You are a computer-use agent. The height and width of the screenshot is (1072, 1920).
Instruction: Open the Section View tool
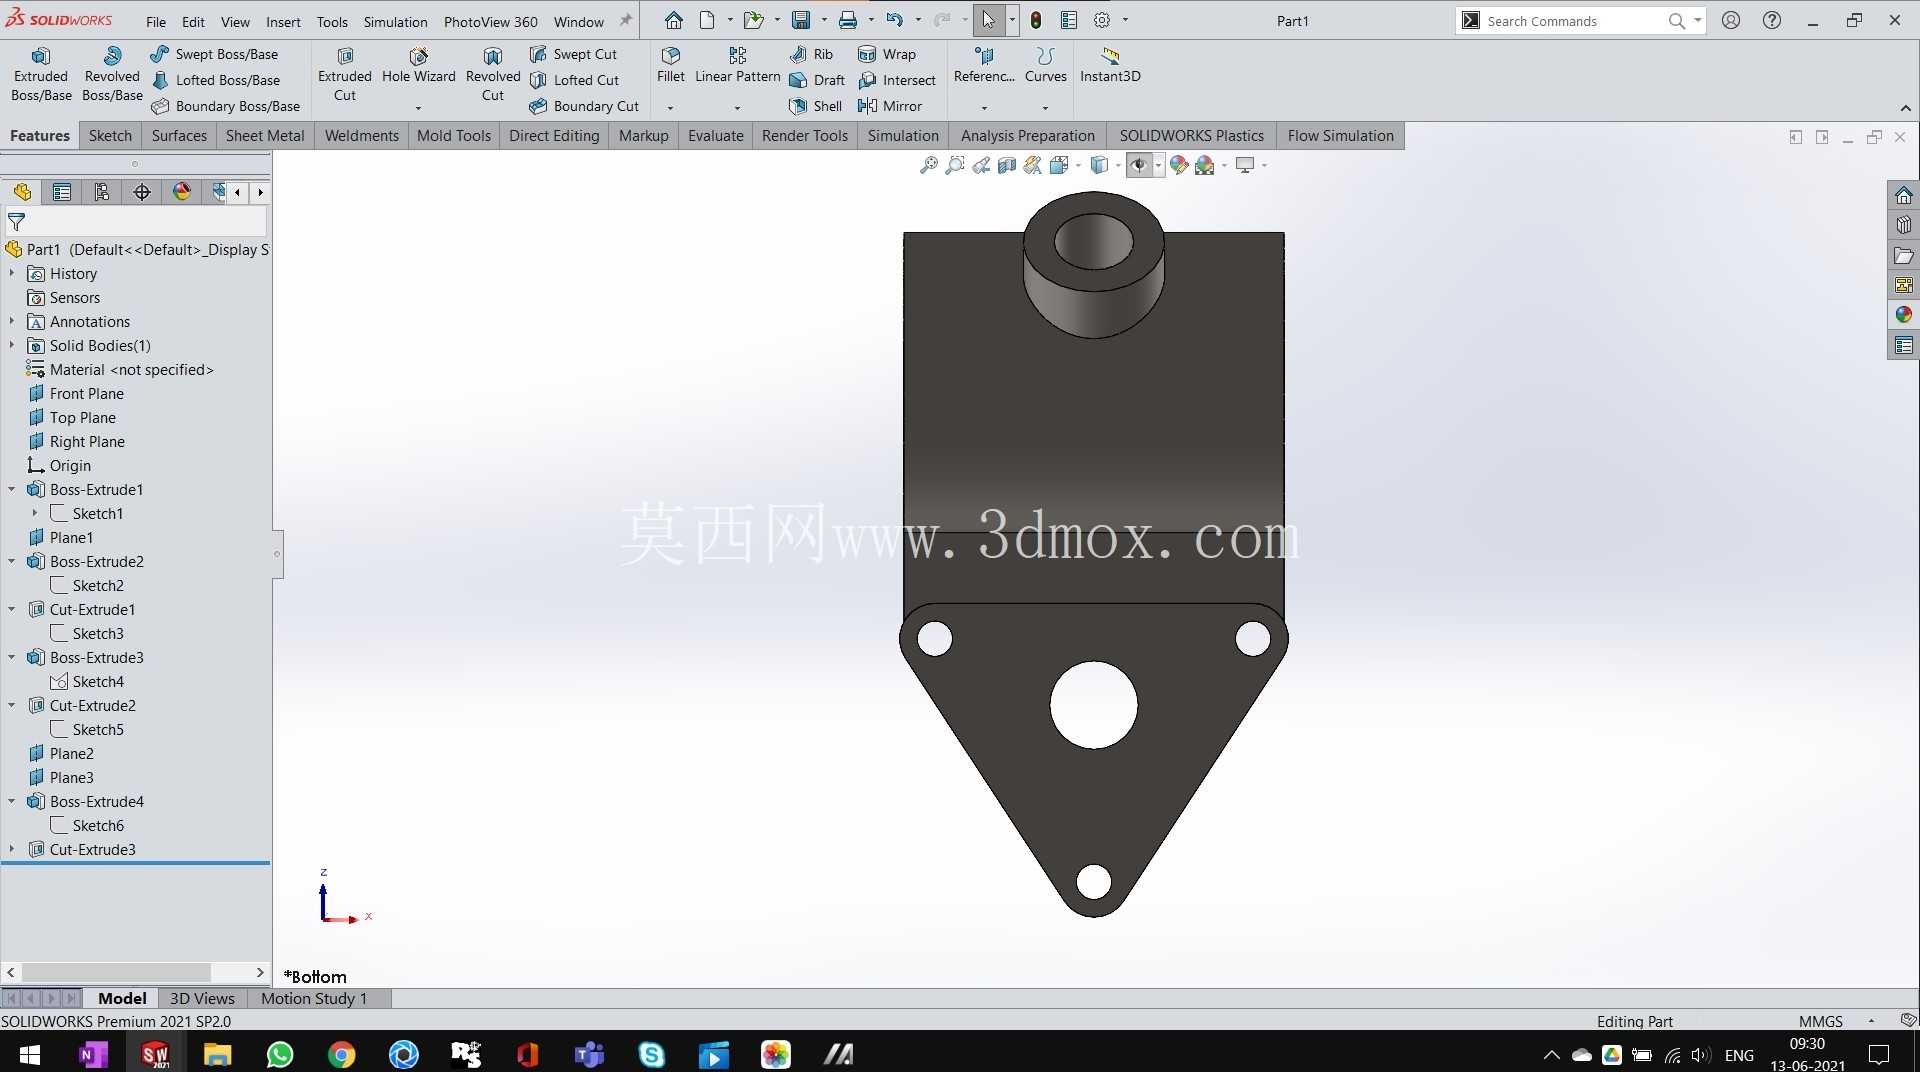tap(1007, 165)
